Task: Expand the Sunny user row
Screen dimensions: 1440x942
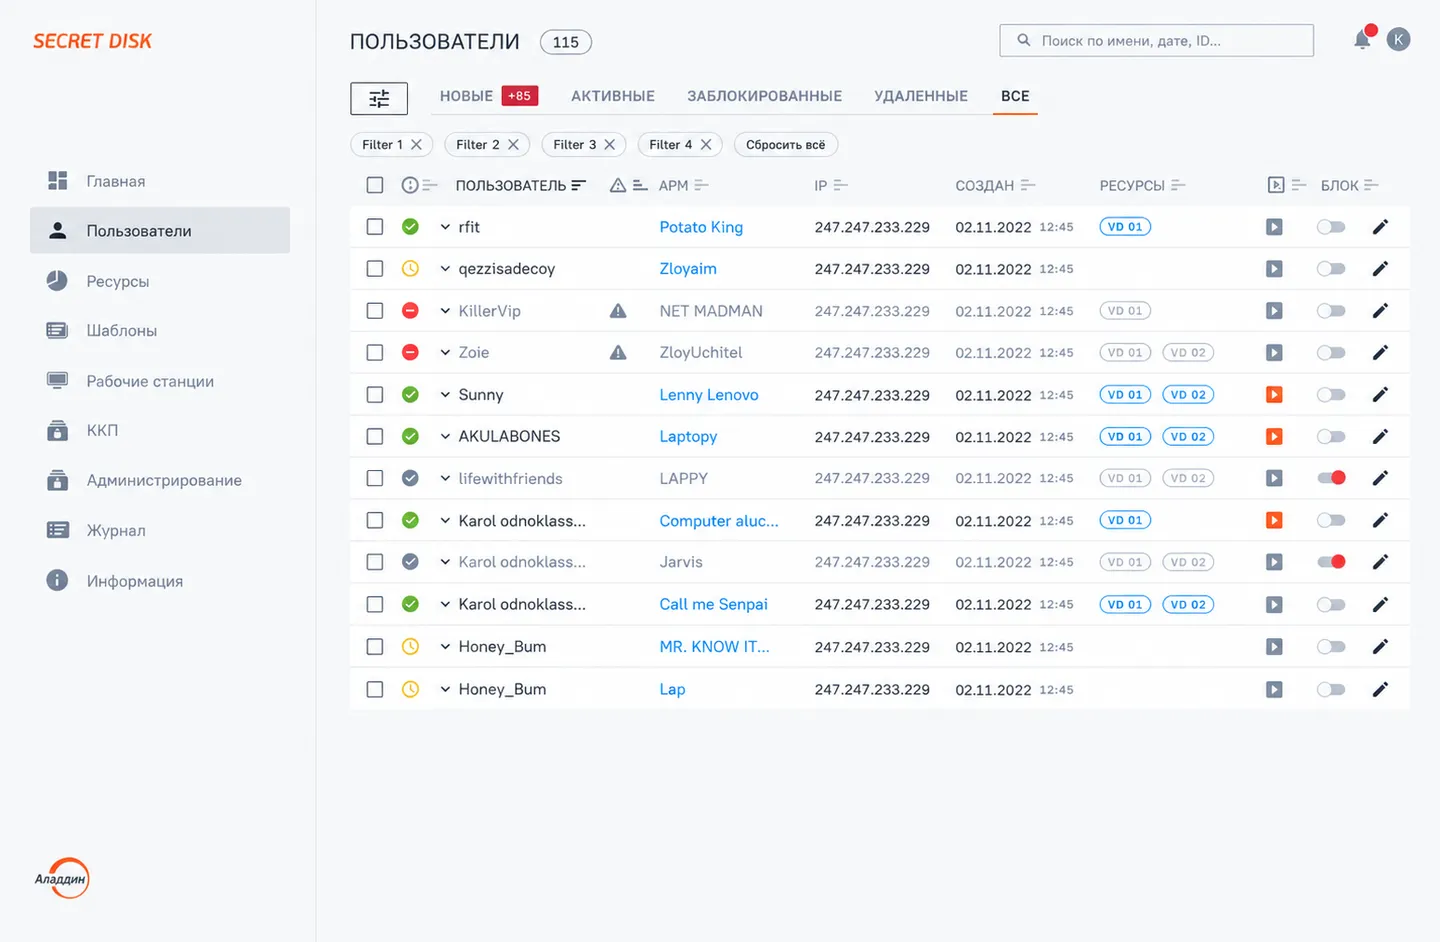Action: pos(445,395)
